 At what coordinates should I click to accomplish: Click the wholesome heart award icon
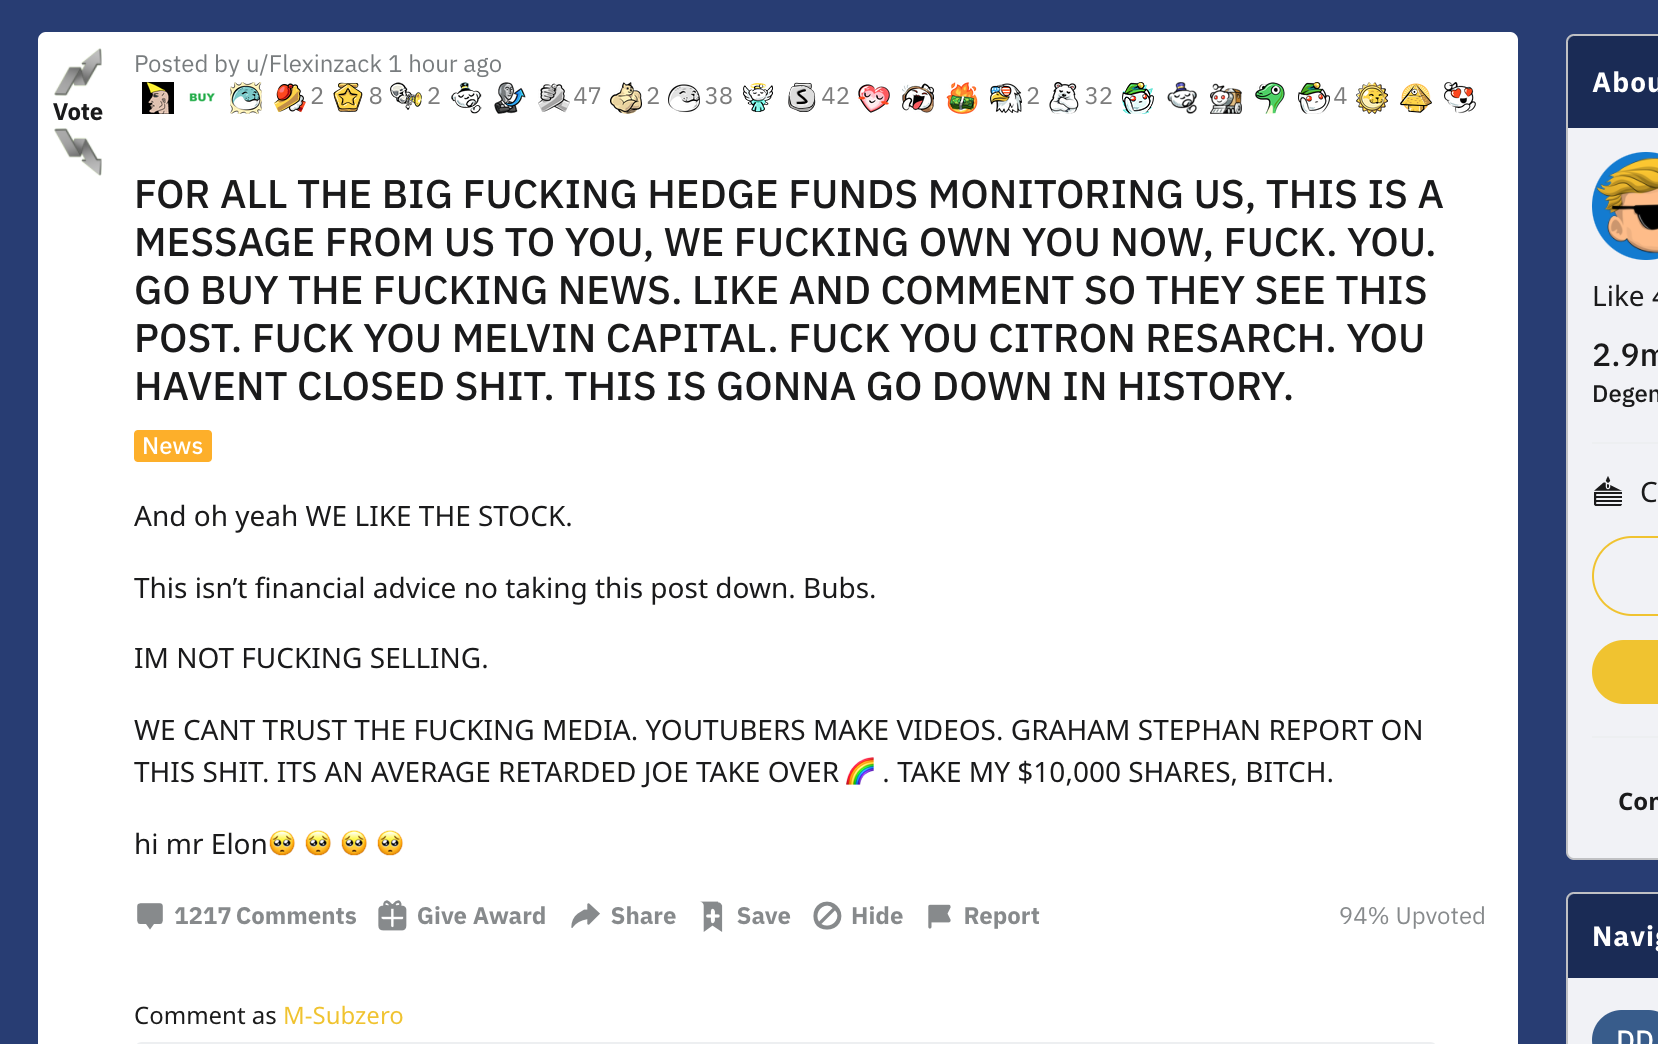873,97
